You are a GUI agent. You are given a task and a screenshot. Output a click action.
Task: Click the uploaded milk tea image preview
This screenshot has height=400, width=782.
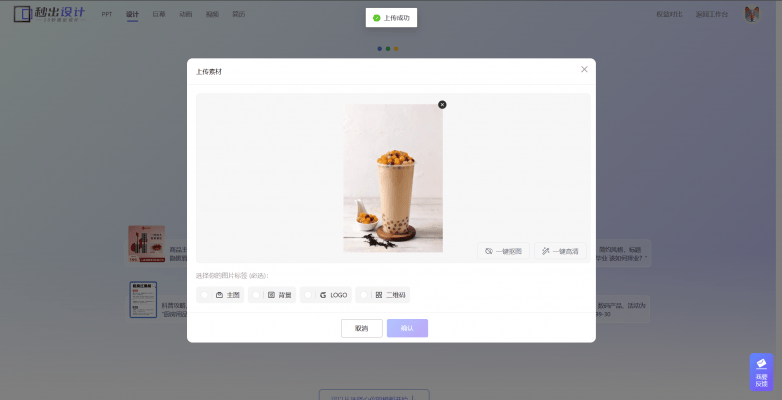click(x=393, y=178)
